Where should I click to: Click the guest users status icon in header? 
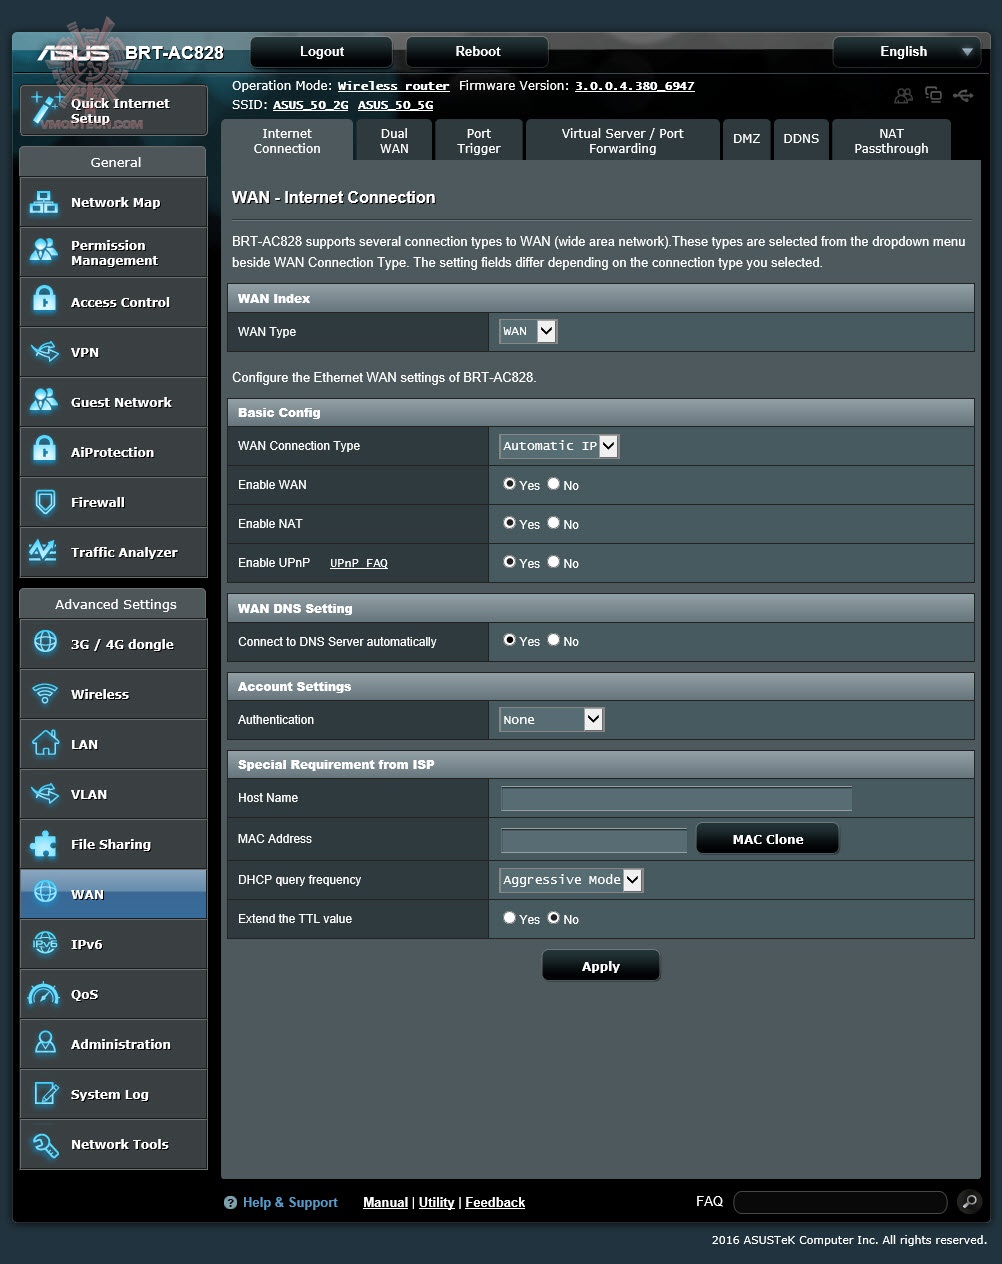(903, 95)
